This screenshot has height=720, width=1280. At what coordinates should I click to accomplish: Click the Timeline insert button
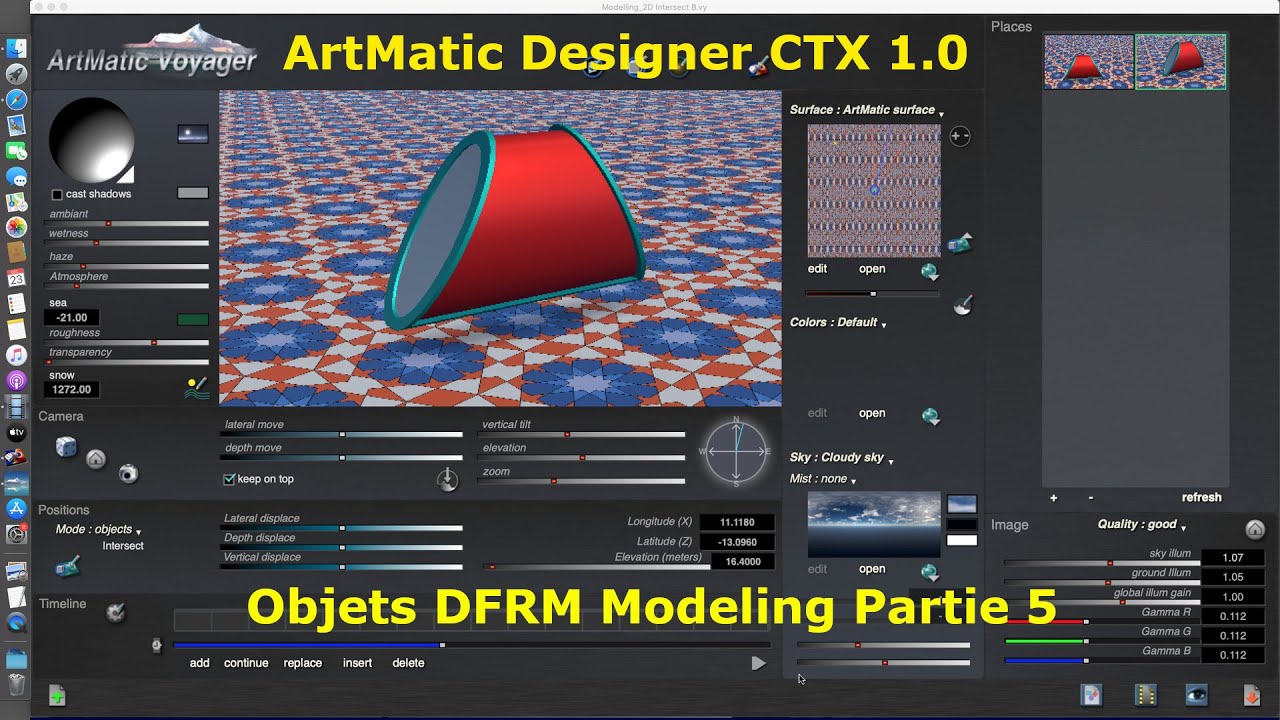point(357,663)
